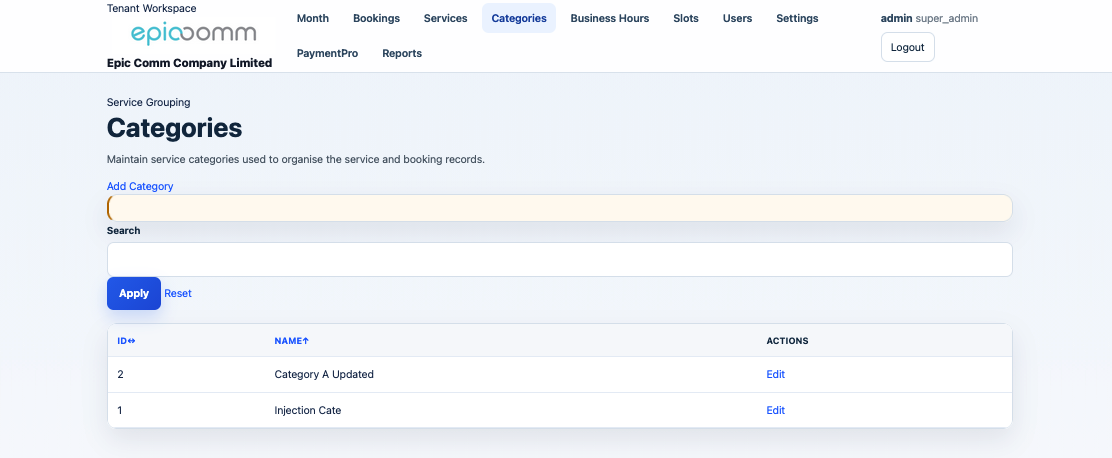This screenshot has width=1112, height=458.
Task: Open the Services page
Action: coord(445,18)
